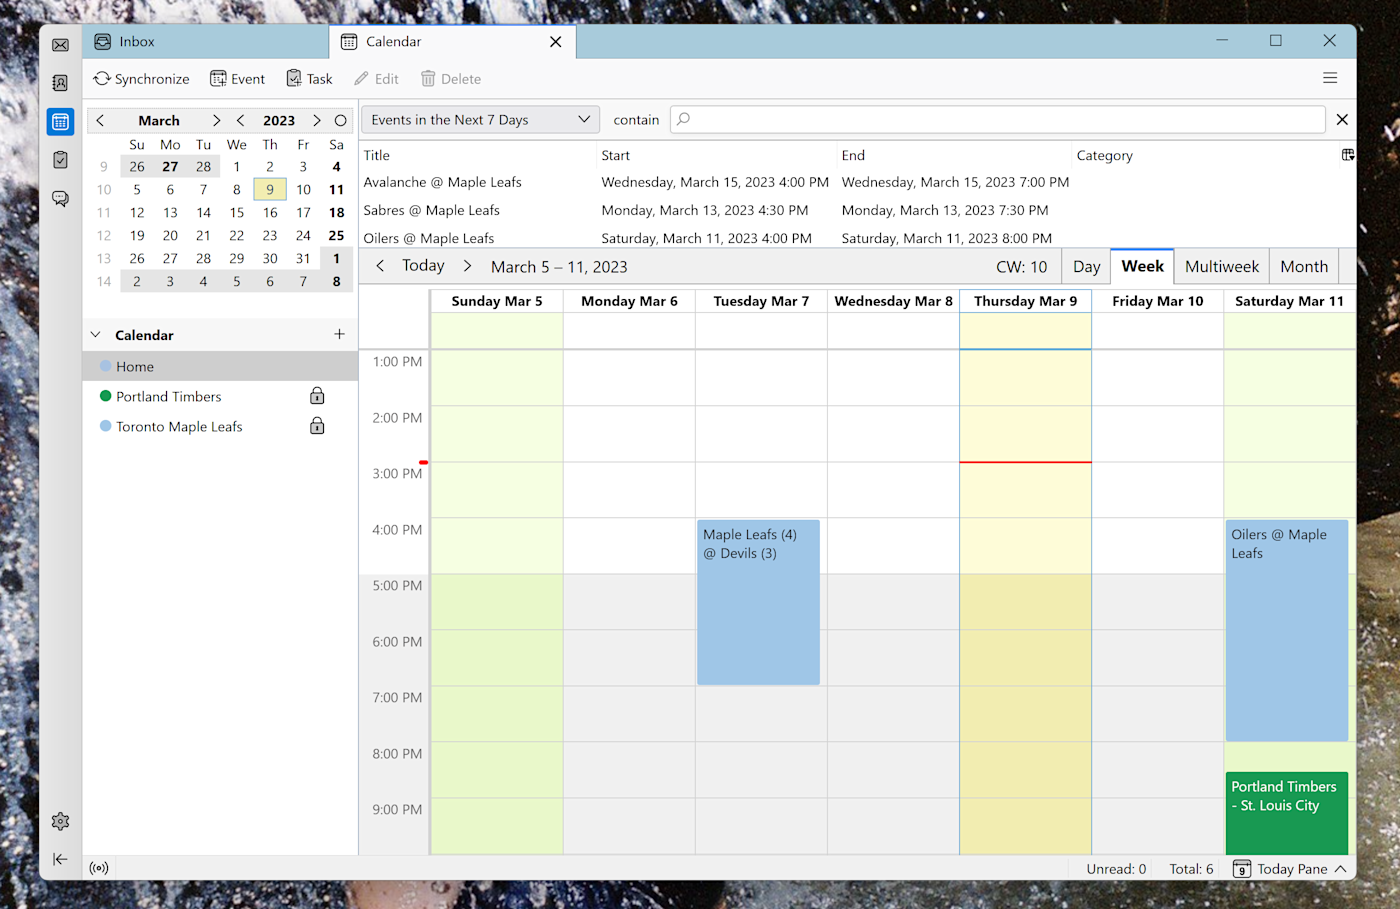
Task: Open the Address Book space icon
Action: 60,83
